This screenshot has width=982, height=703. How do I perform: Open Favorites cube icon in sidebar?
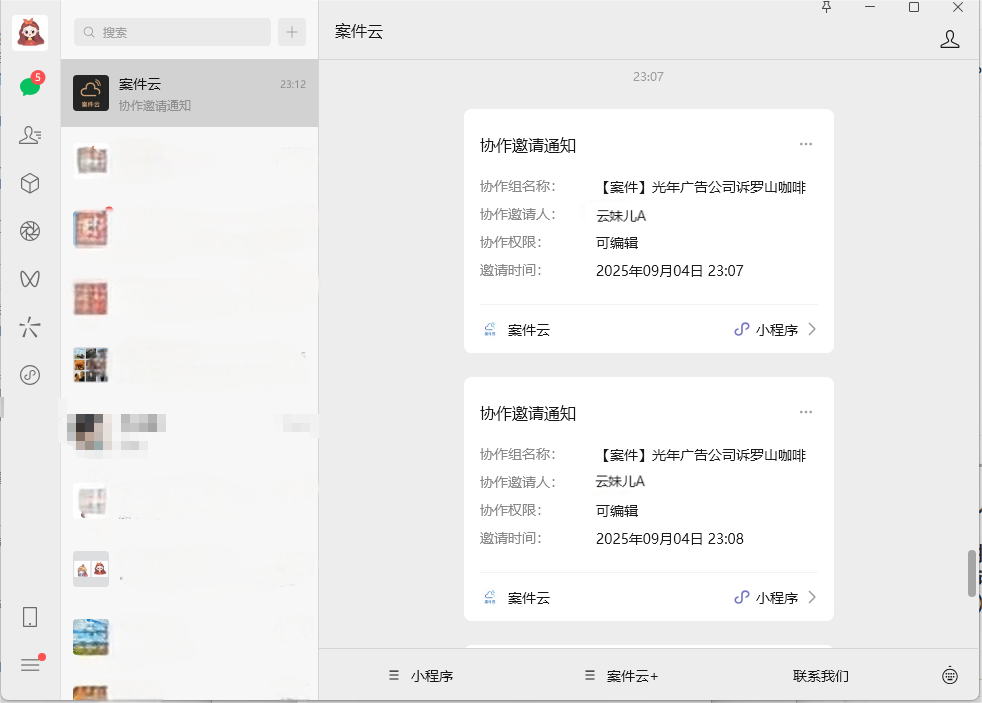[30, 183]
